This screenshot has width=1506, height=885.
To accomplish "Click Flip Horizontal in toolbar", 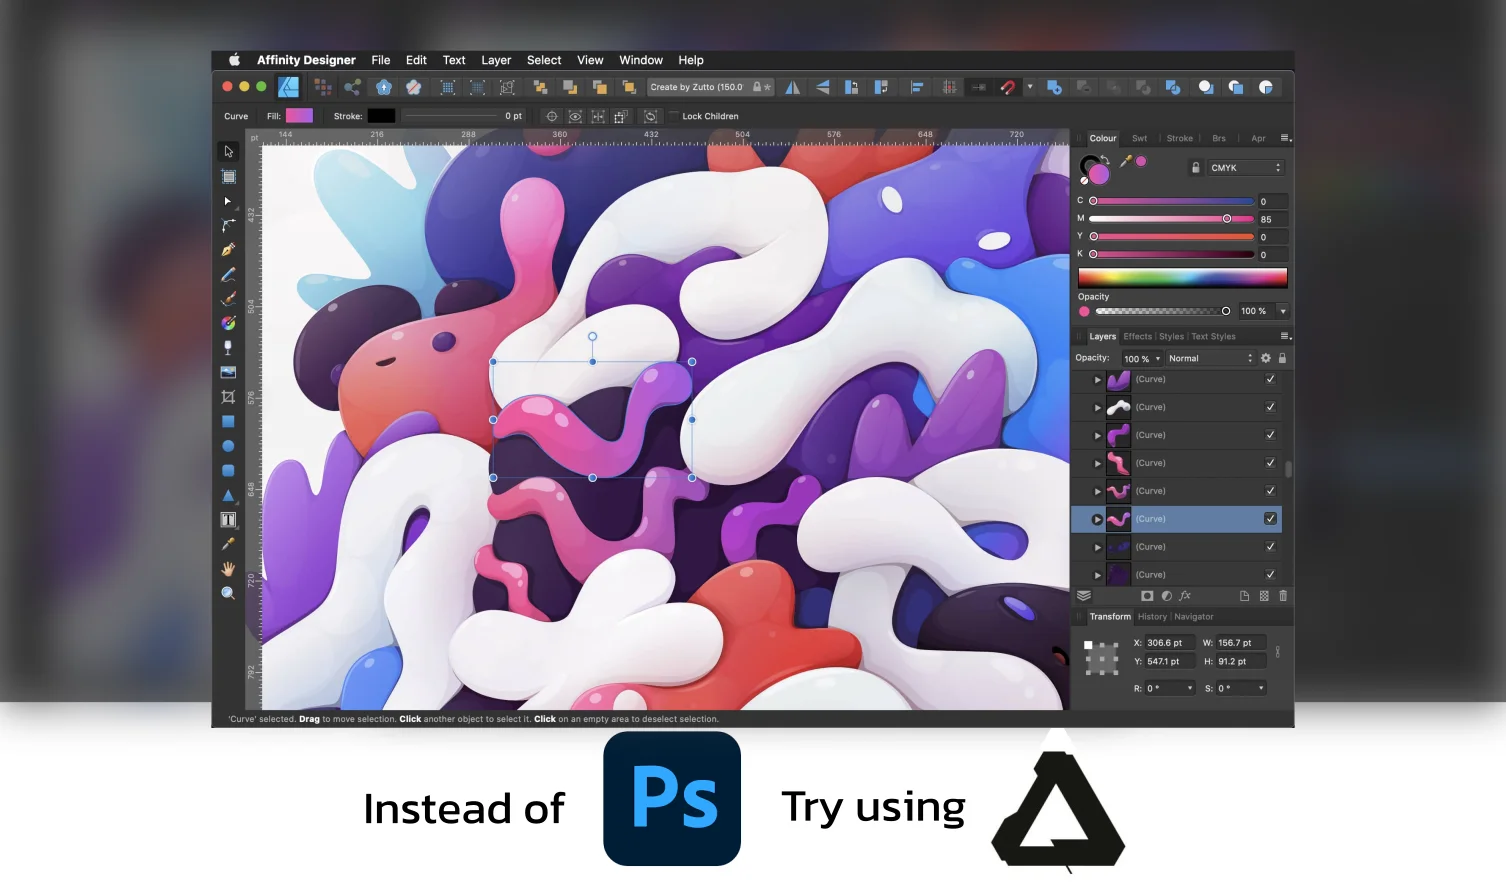I will [x=792, y=87].
